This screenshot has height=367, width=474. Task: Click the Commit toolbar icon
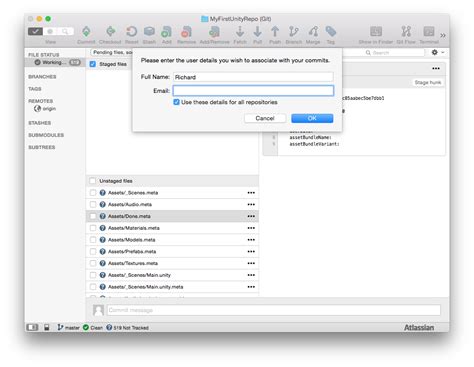86,32
